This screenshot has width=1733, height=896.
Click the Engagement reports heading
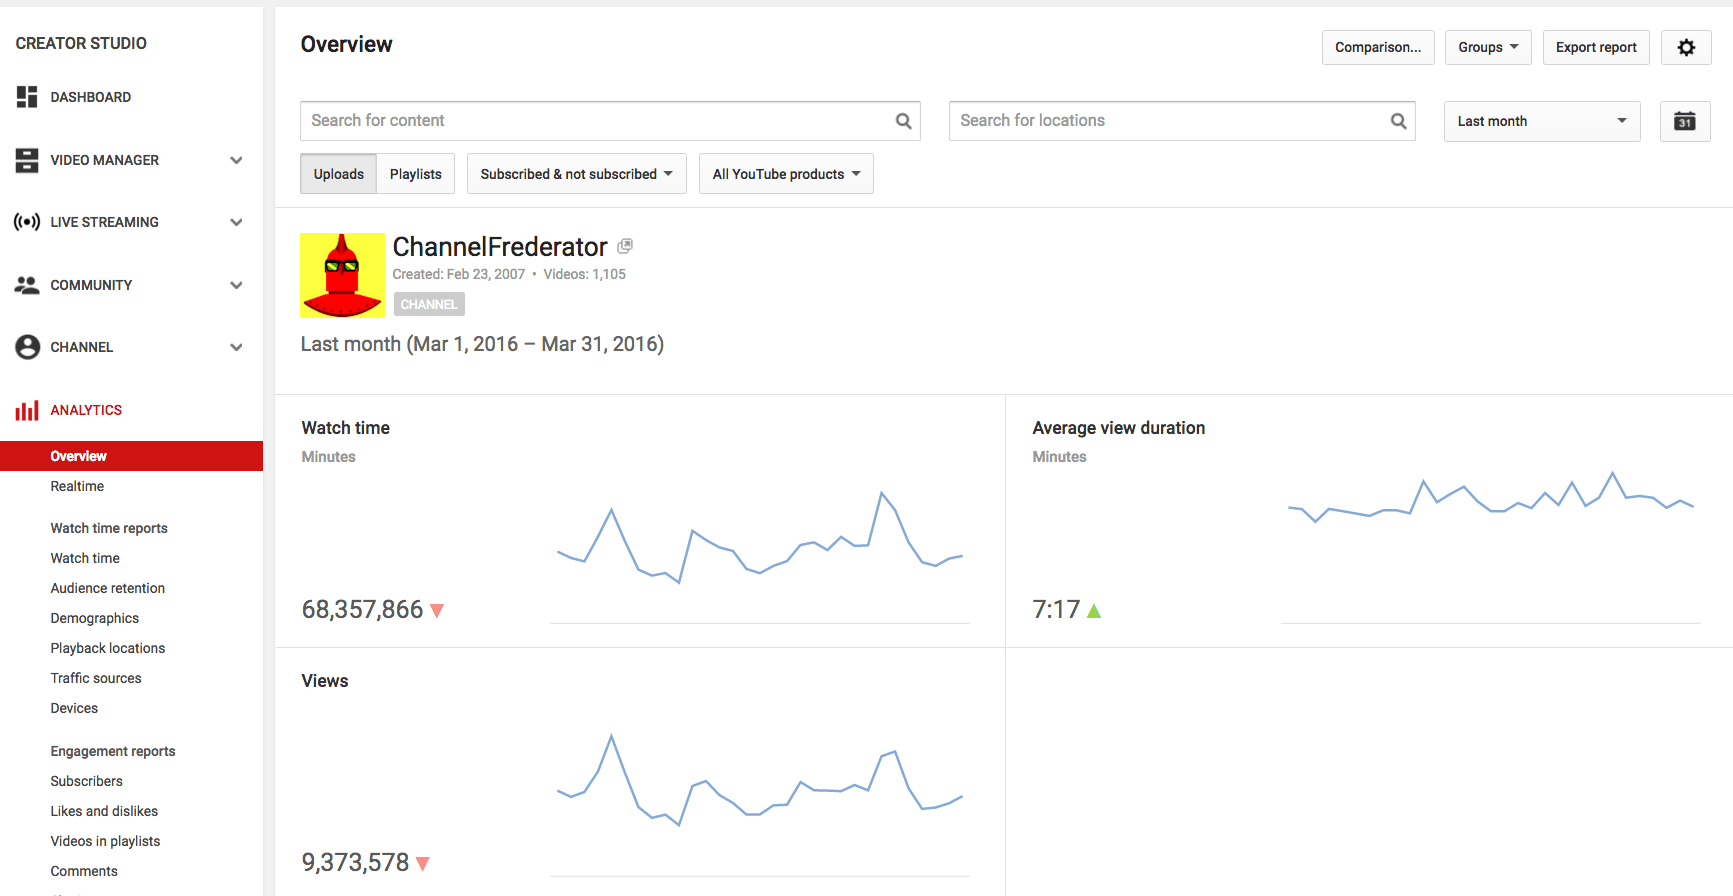(113, 751)
